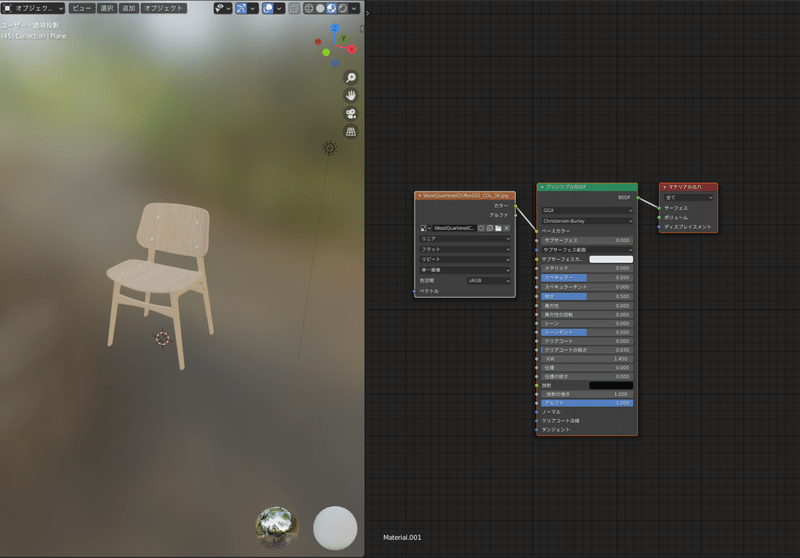Viewport: 800px width, 558px height.
Task: Click the メタリック value field
Action: (x=587, y=268)
